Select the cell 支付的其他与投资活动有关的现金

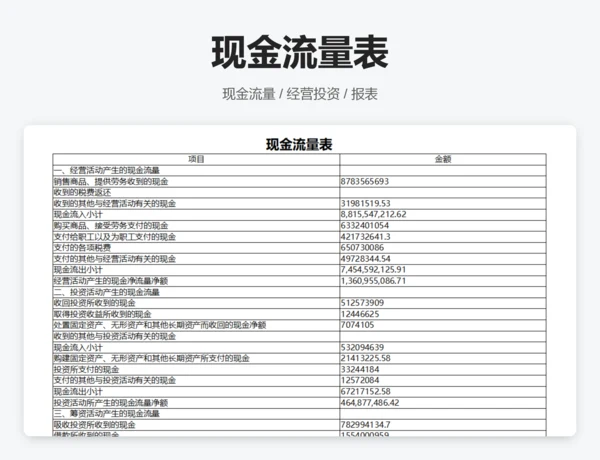tap(196, 380)
